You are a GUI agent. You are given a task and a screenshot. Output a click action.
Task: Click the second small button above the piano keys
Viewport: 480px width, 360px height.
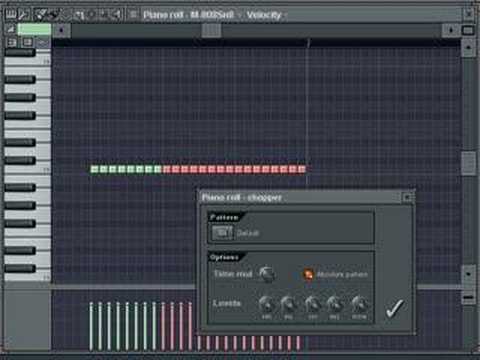click(27, 42)
